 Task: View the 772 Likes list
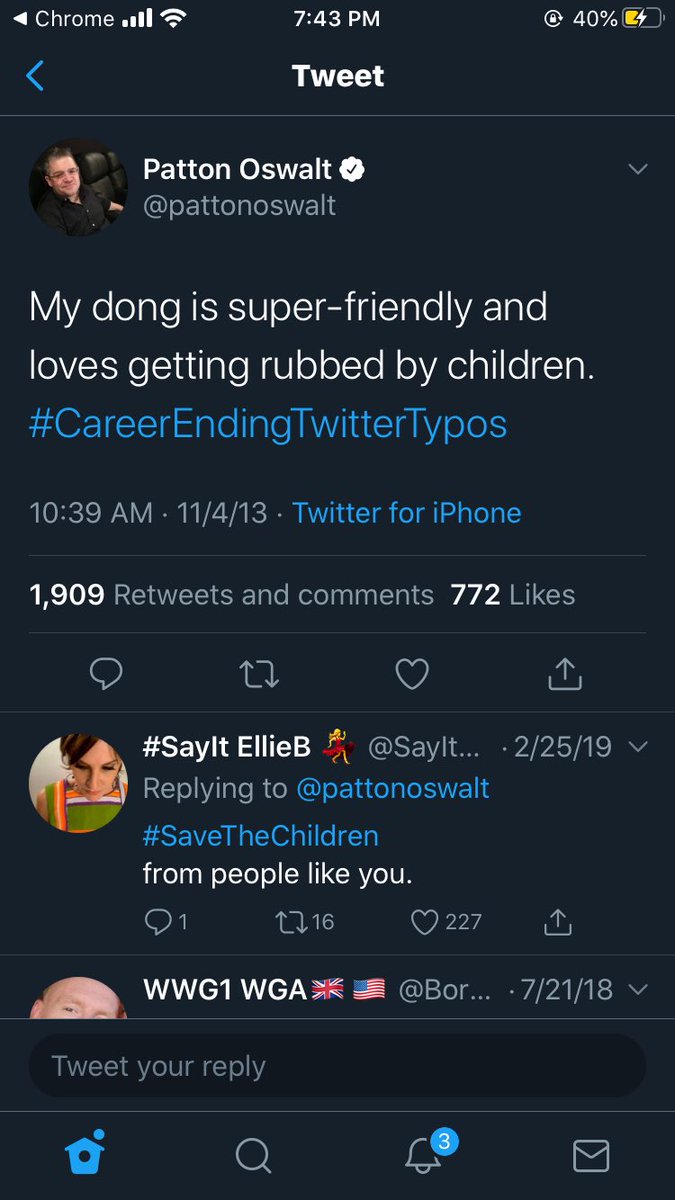tap(513, 595)
